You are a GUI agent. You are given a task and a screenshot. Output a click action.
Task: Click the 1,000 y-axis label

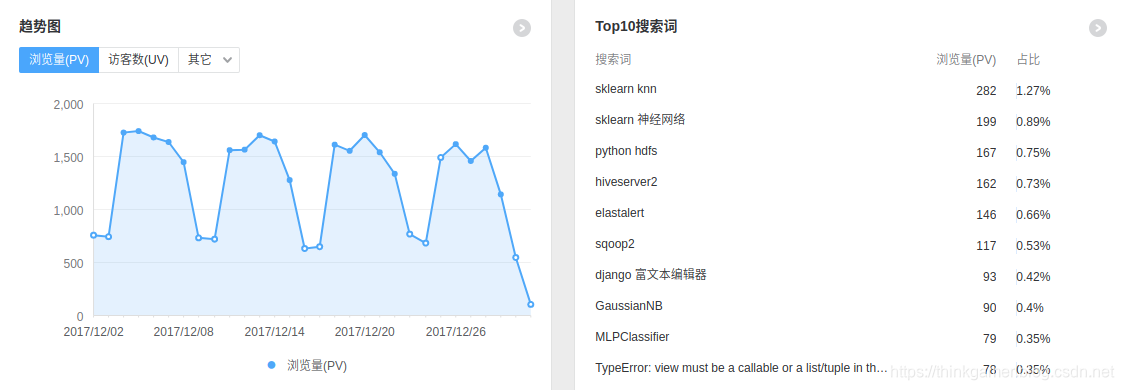coord(69,210)
